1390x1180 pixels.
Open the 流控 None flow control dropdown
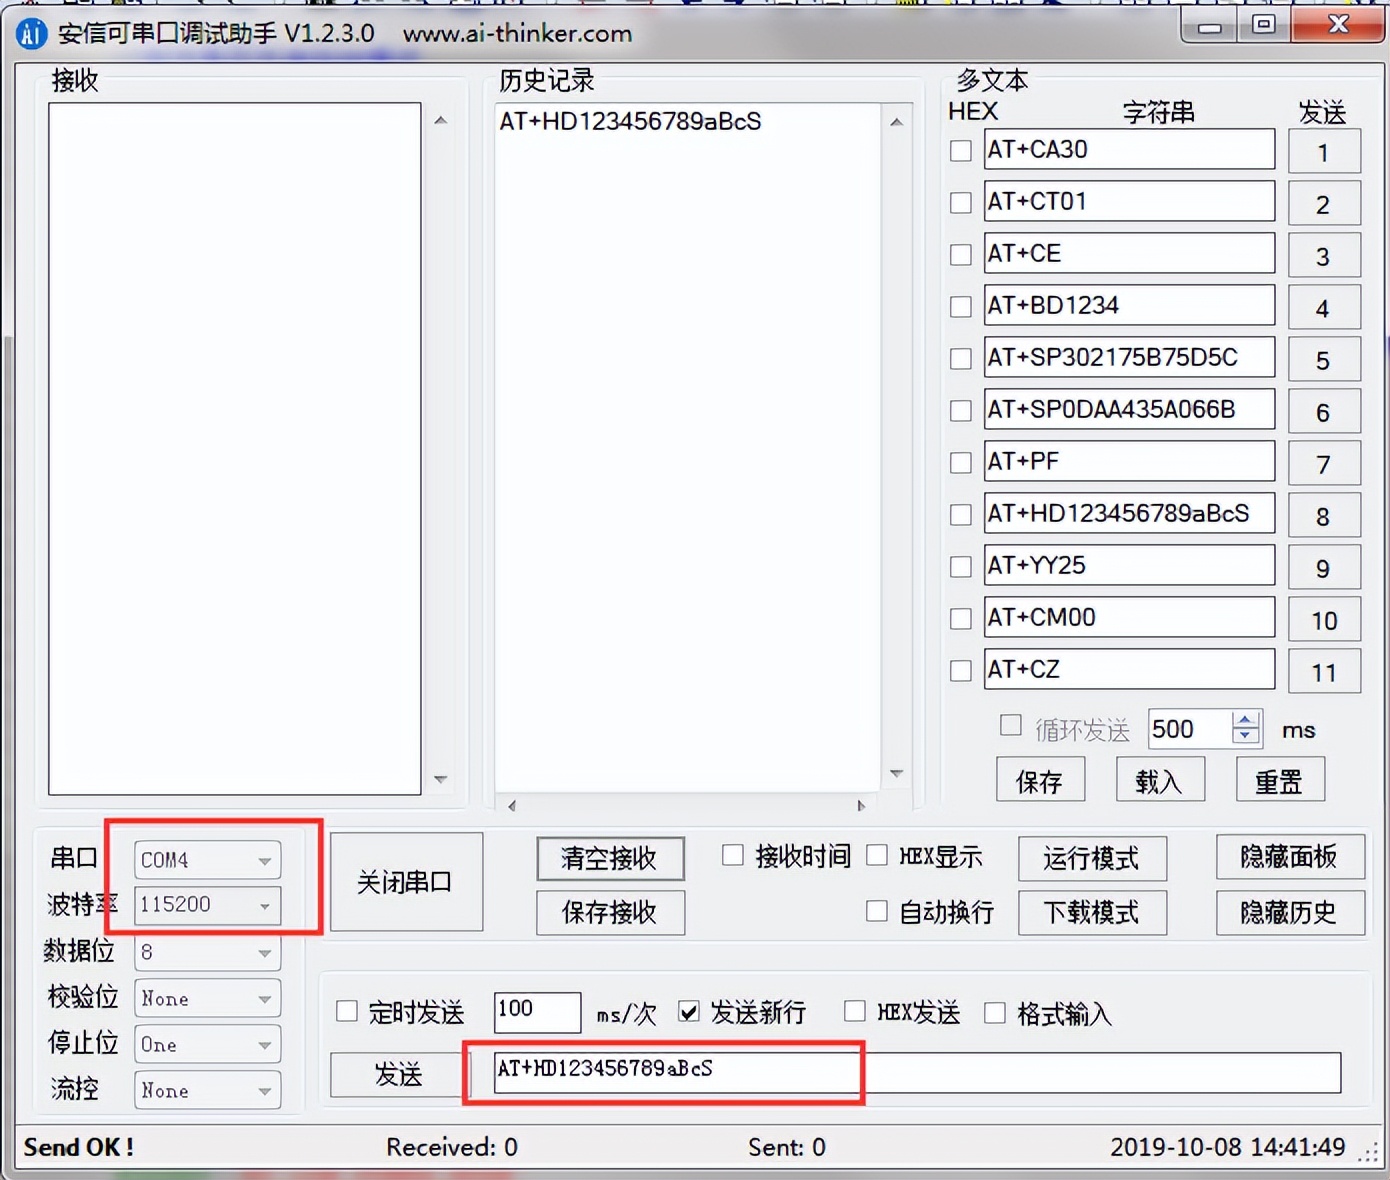click(264, 1090)
